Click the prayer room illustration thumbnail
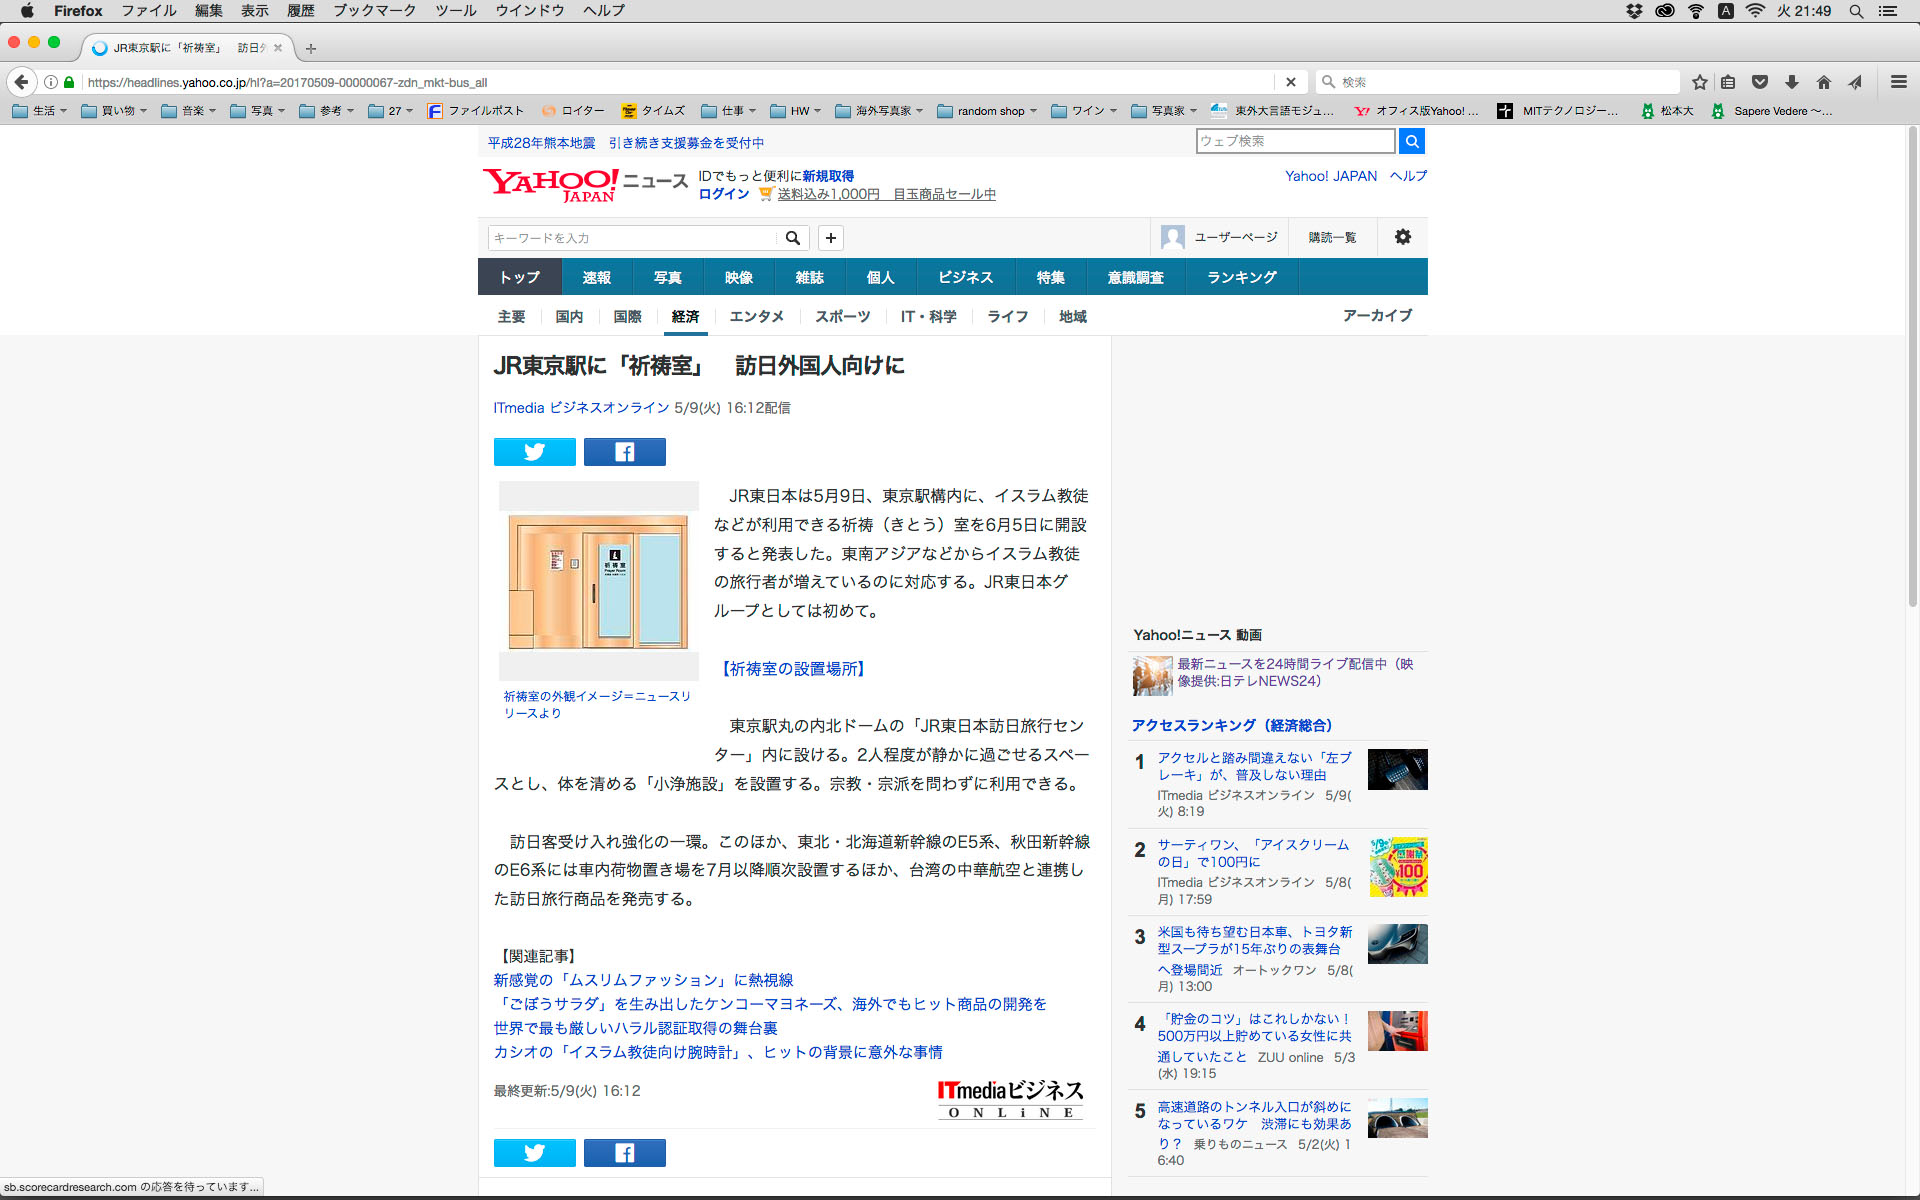1920x1200 pixels. (598, 581)
